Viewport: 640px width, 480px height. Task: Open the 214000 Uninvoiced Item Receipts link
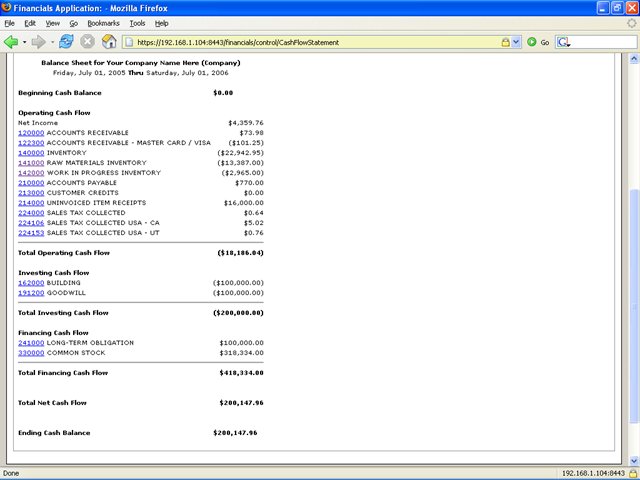31,202
